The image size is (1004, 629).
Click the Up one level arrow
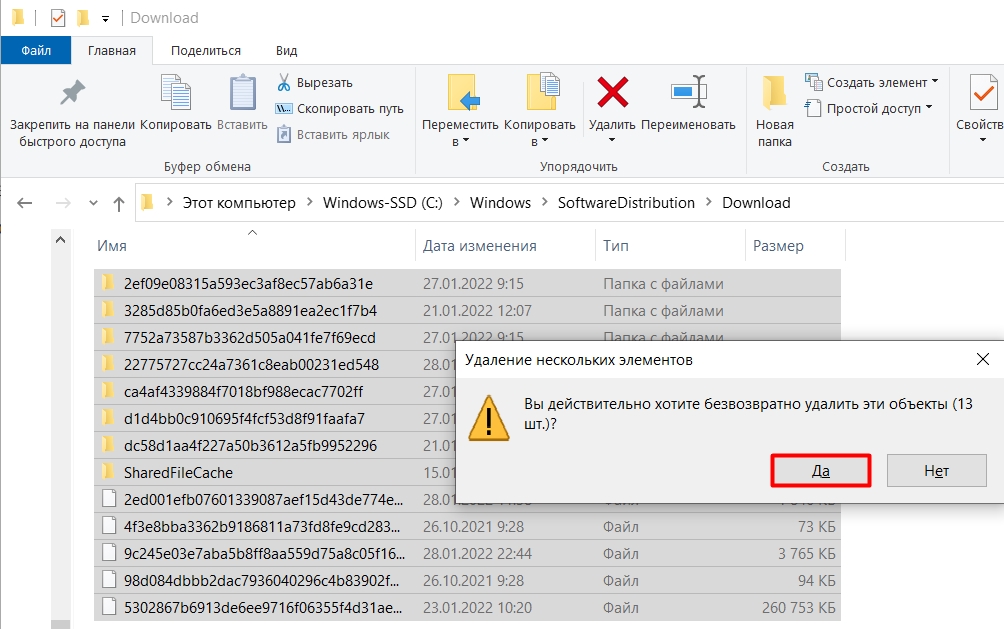click(118, 204)
